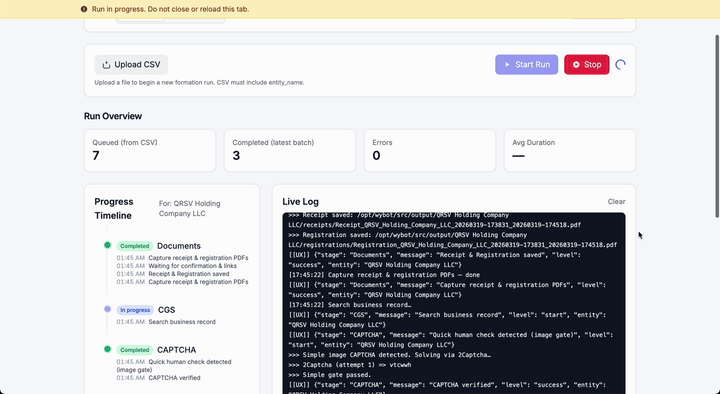Select the Documents stage title
This screenshot has height=394, width=720.
pos(179,246)
